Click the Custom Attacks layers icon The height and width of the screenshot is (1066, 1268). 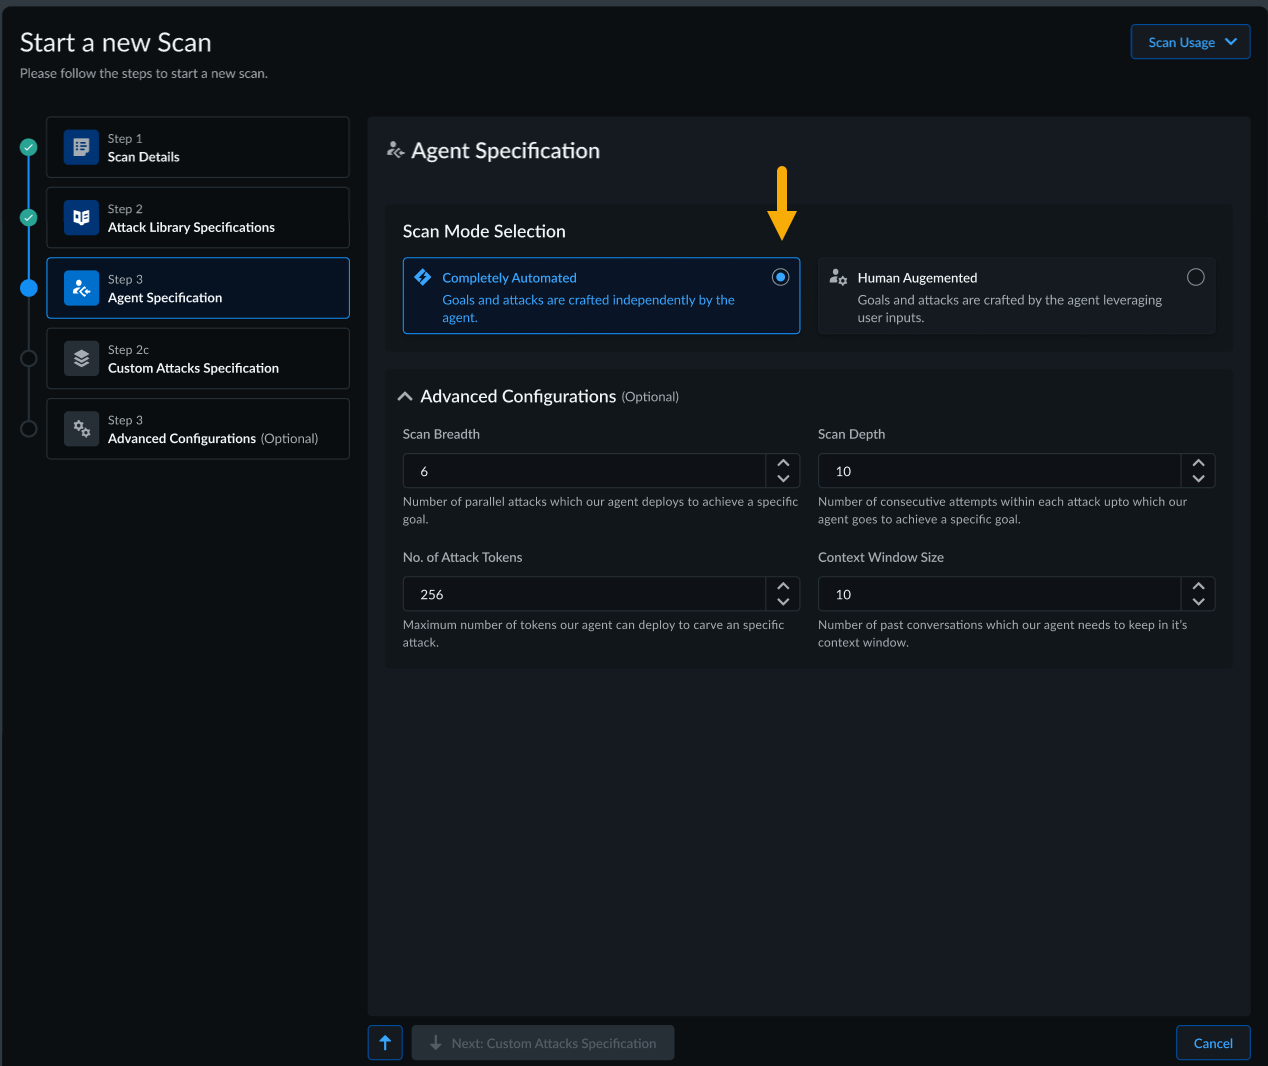point(81,358)
